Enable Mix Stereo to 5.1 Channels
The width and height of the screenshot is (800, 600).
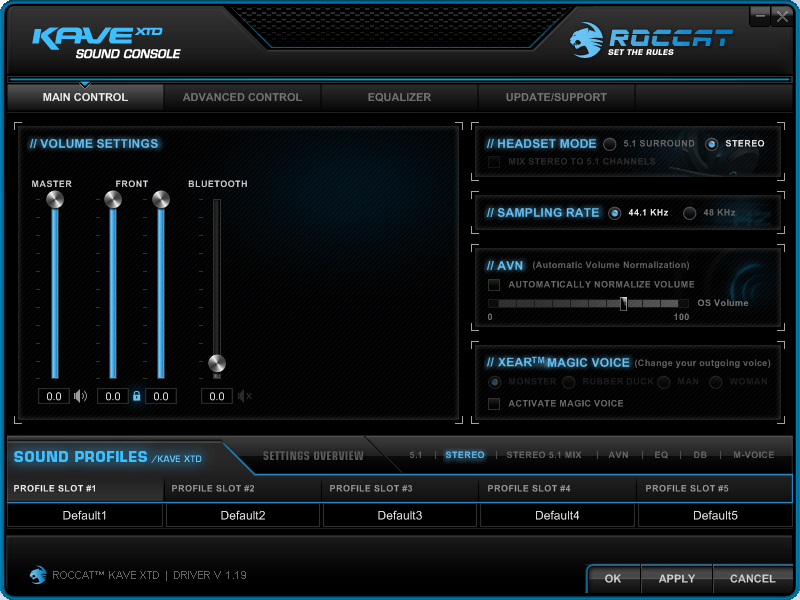pyautogui.click(x=494, y=162)
